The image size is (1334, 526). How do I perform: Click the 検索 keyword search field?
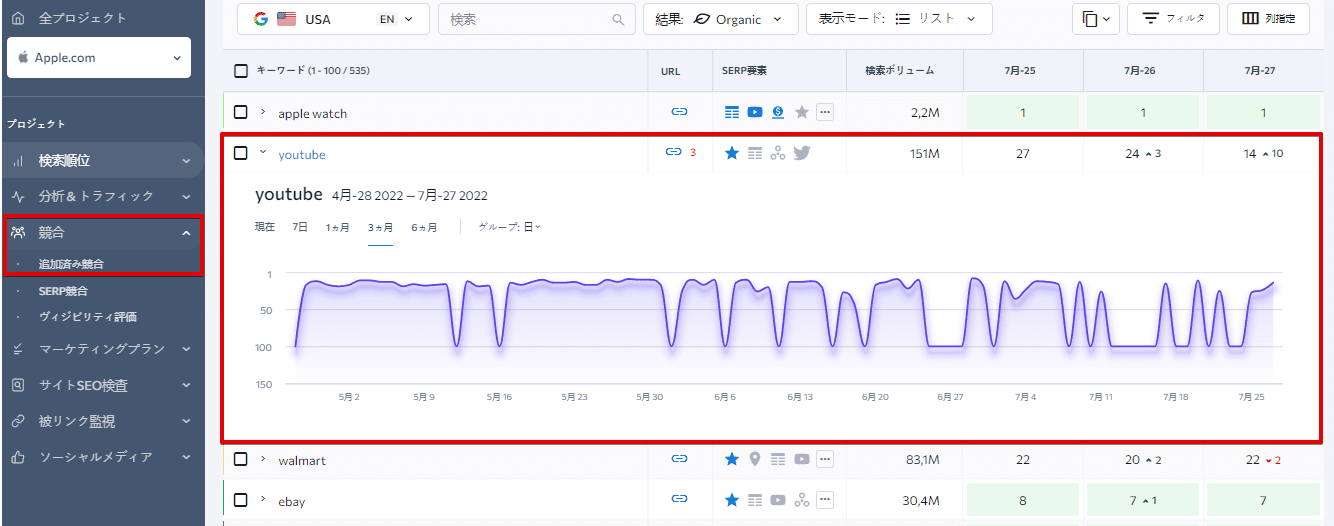point(536,19)
